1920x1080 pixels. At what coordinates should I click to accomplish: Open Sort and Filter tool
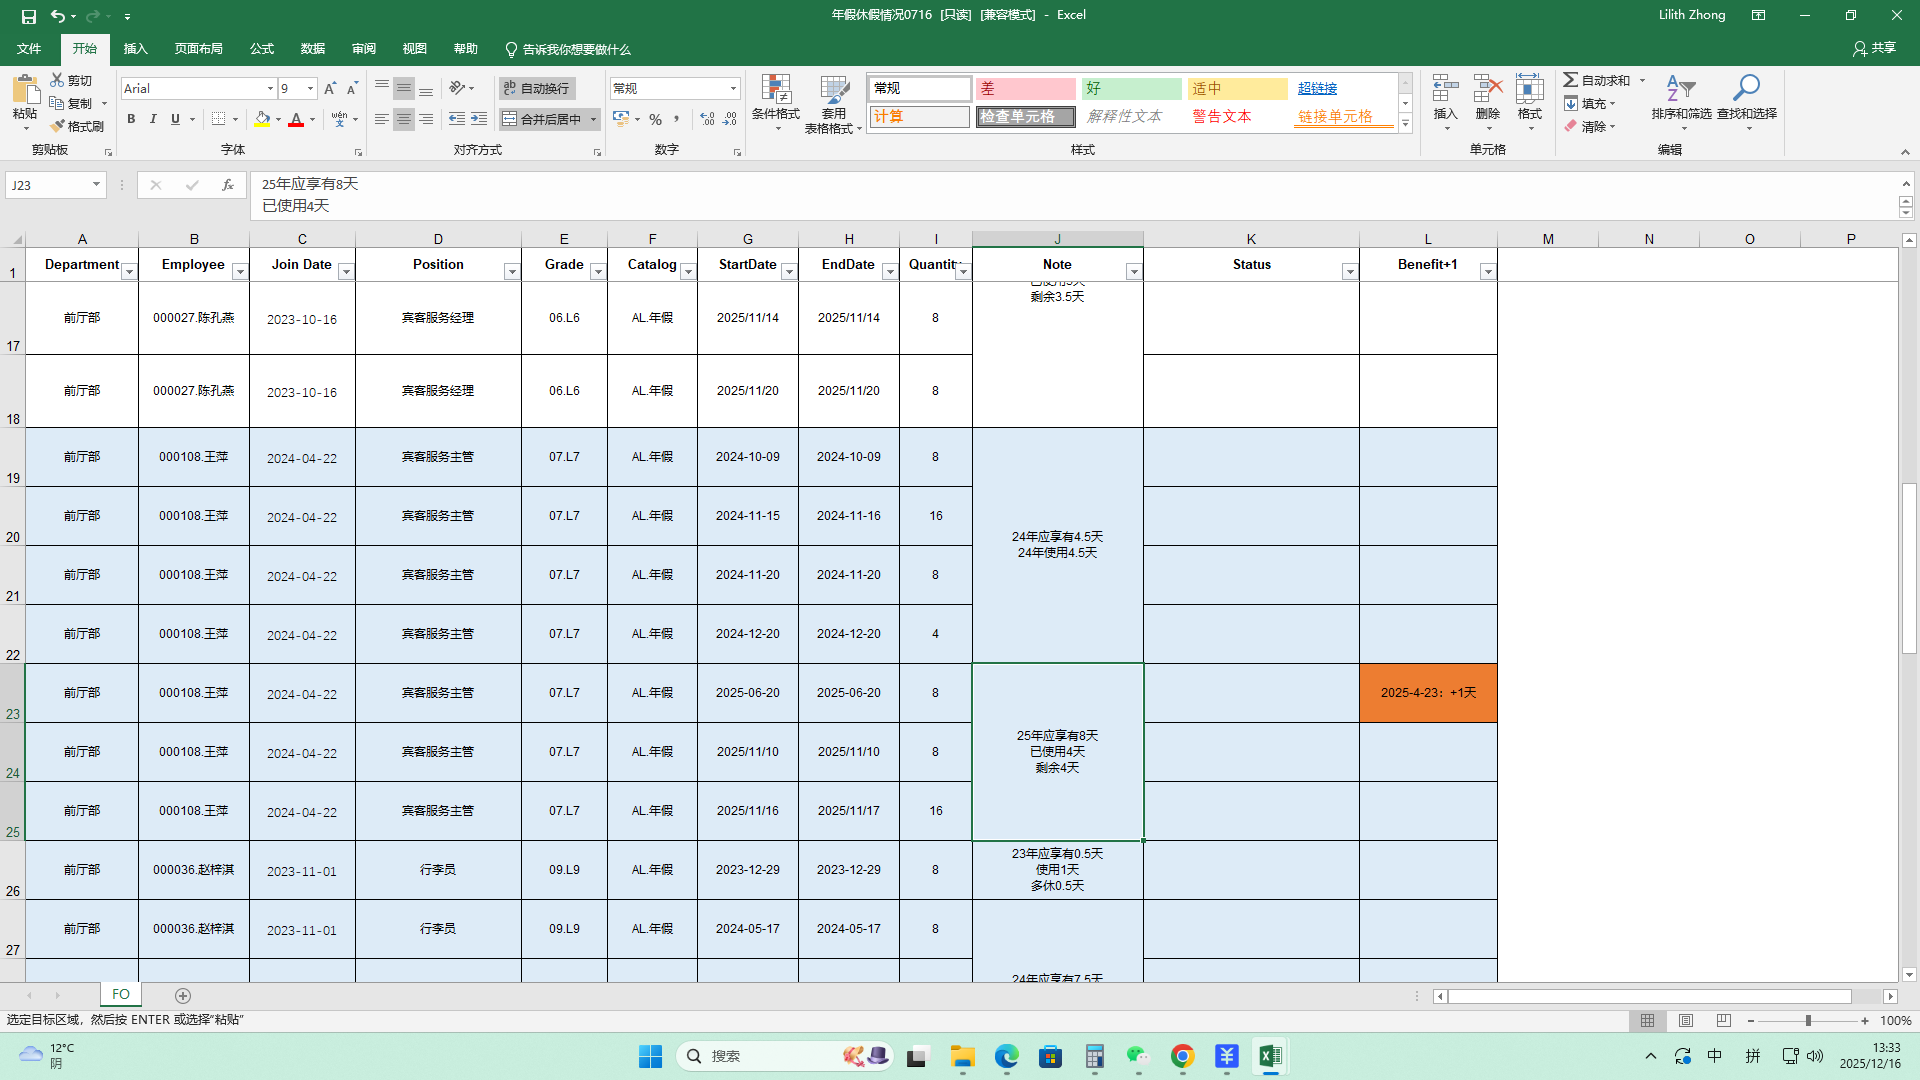tap(1681, 91)
